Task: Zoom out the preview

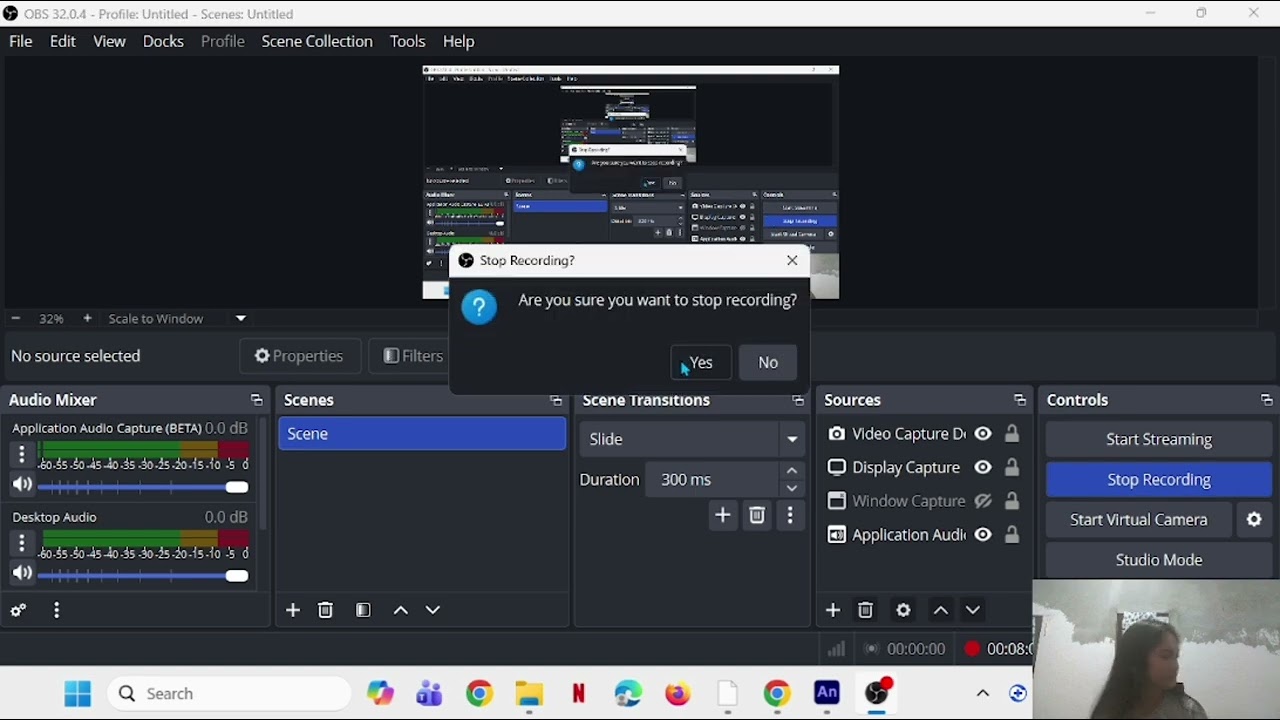Action: coord(15,319)
